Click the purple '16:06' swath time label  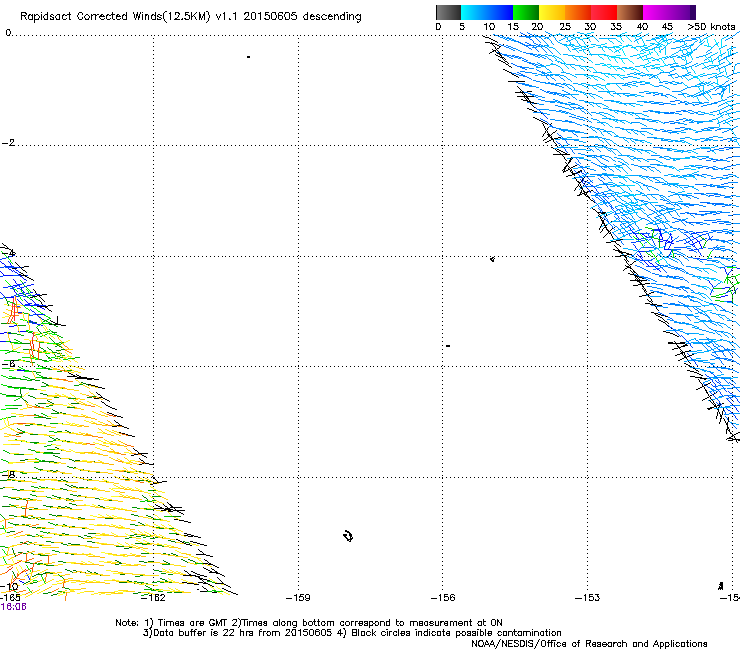coord(13,607)
